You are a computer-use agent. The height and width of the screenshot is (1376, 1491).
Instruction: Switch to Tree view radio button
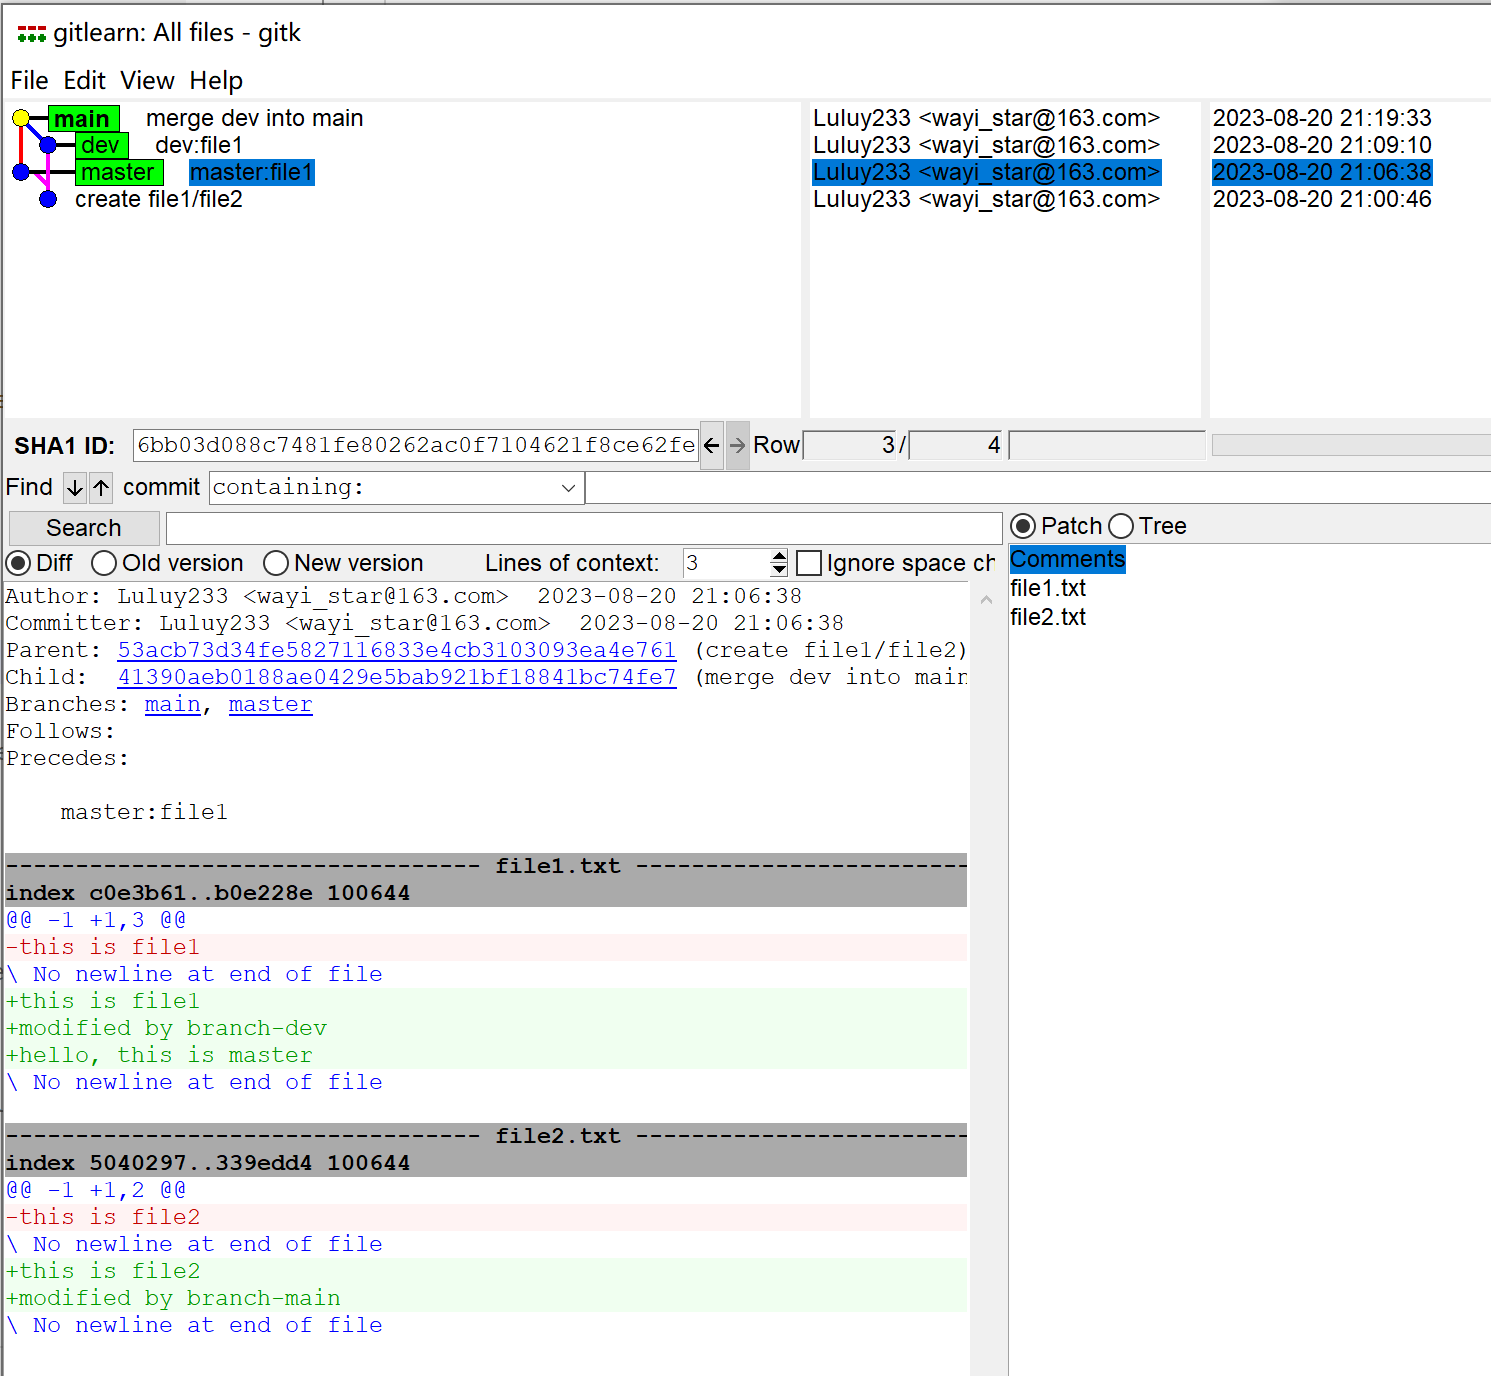tap(1121, 527)
